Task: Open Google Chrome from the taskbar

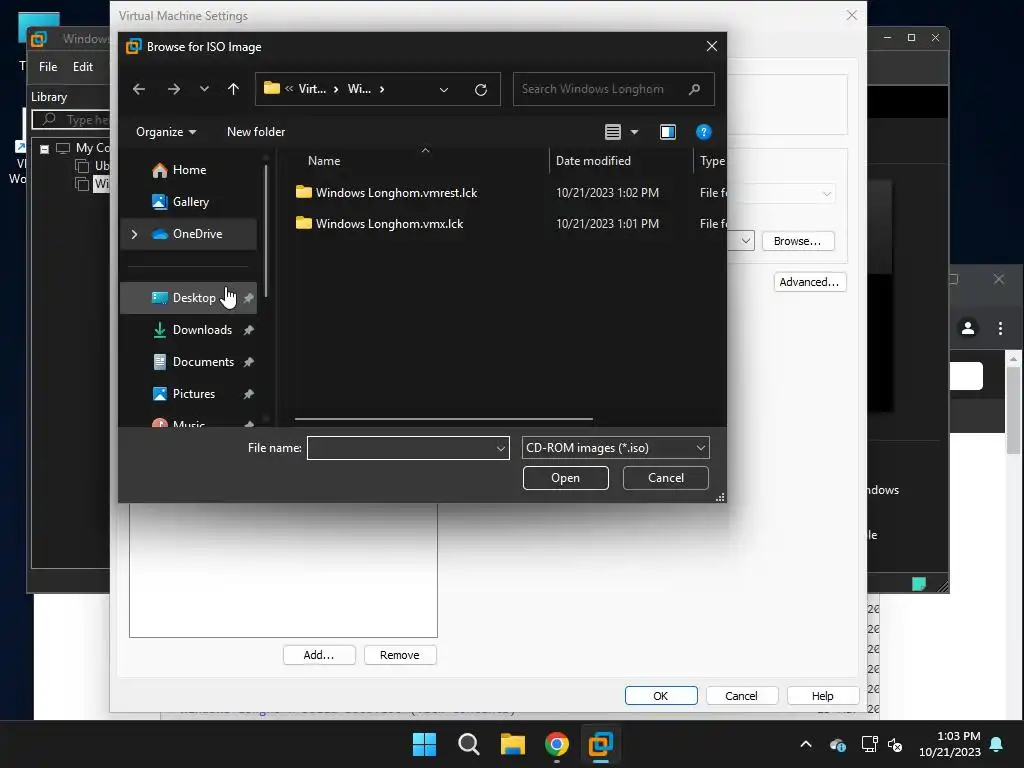Action: pos(556,744)
